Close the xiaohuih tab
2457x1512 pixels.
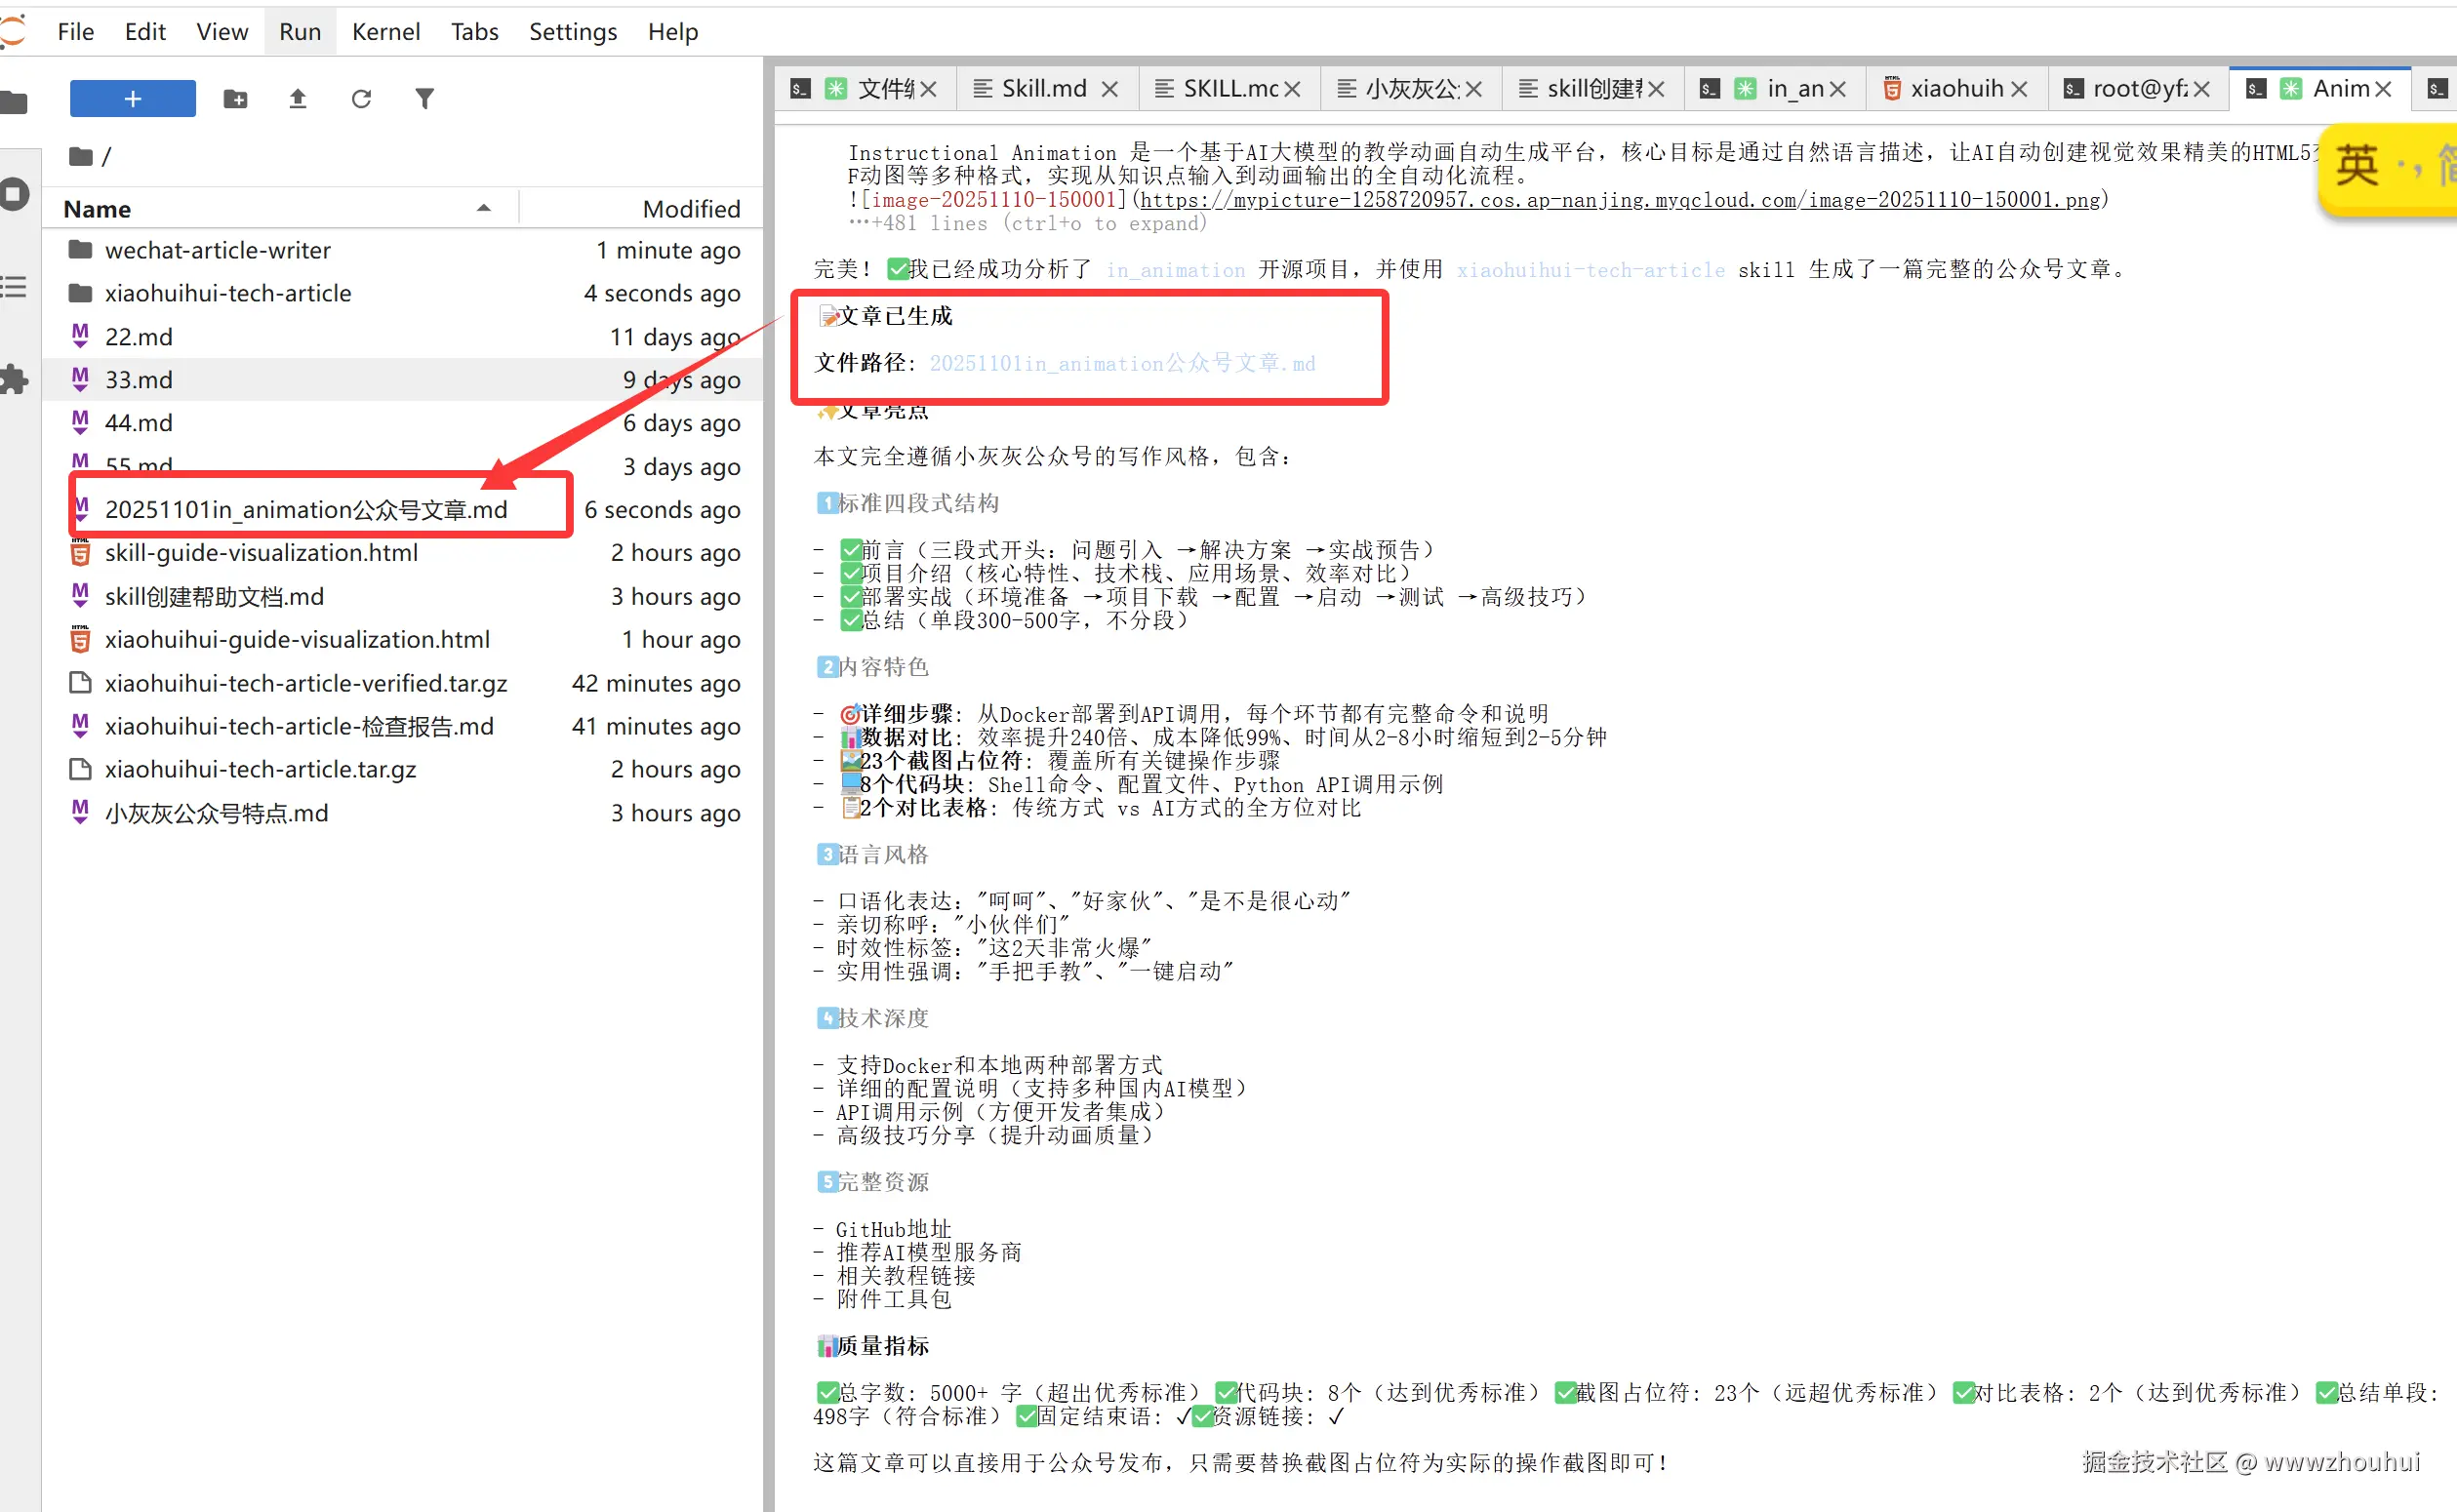click(x=2018, y=89)
